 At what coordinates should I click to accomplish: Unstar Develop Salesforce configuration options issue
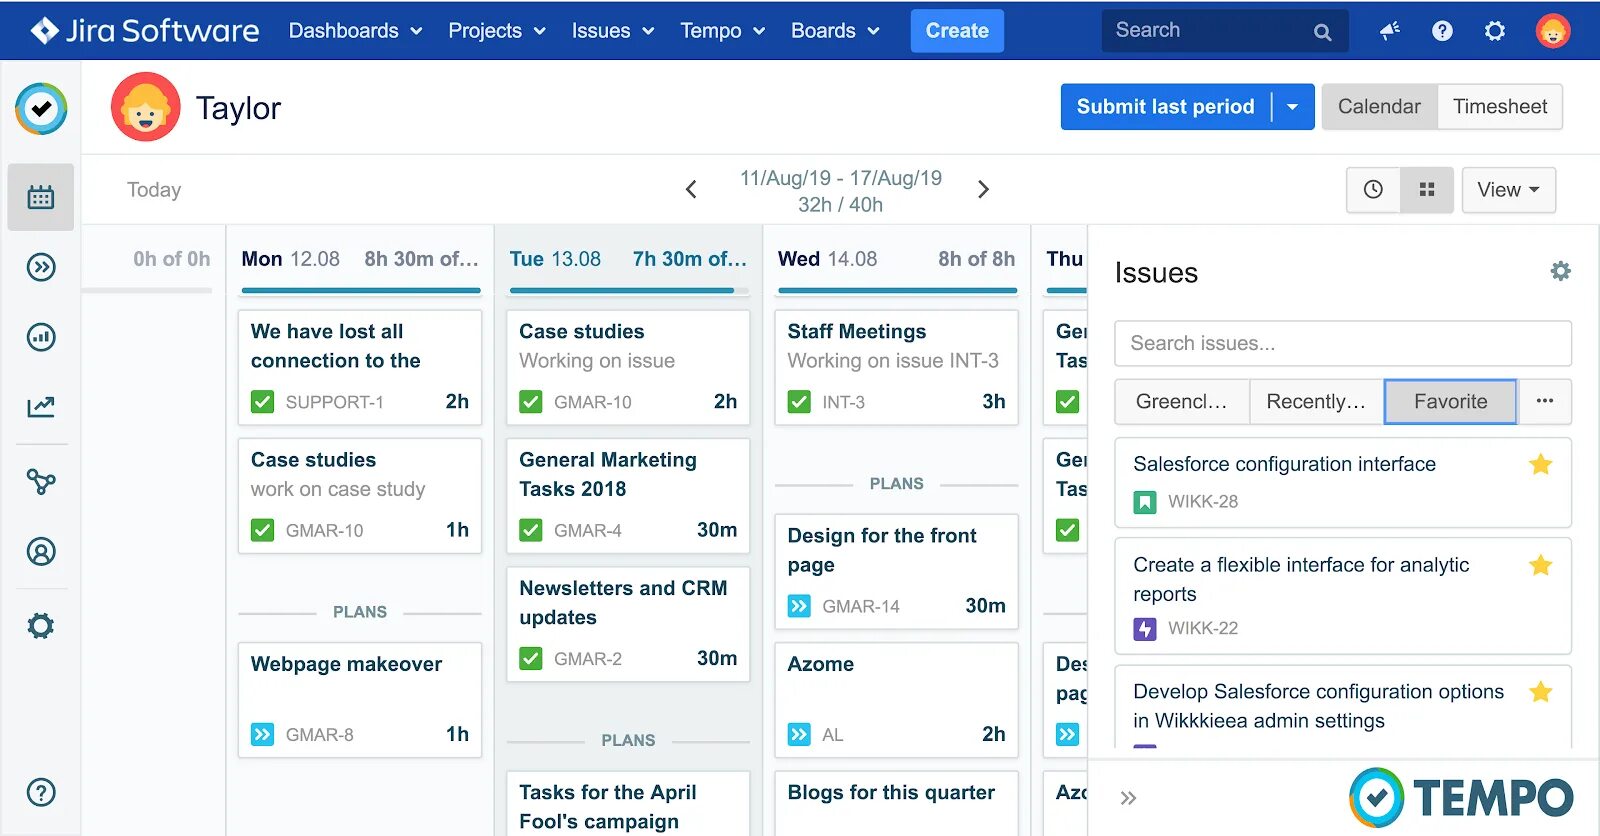(1541, 692)
